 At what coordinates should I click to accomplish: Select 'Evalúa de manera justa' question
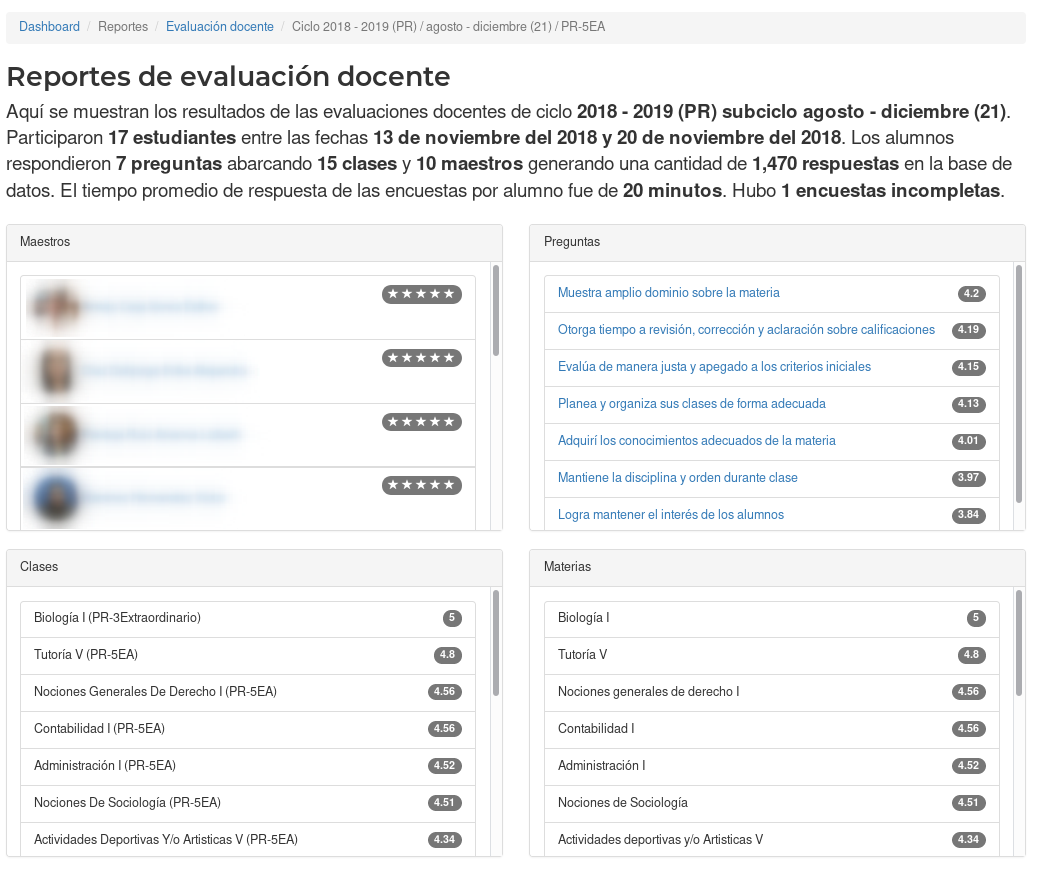pos(714,367)
